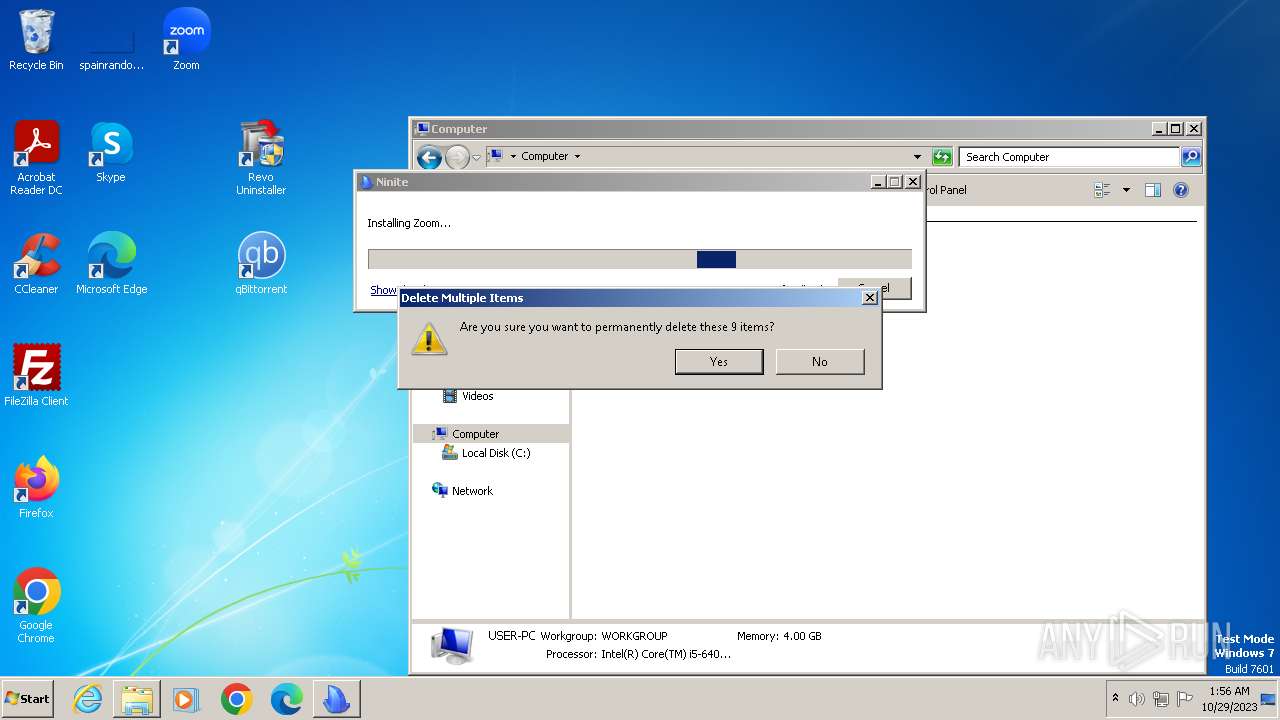Viewport: 1280px width, 720px height.
Task: Open Microsoft Edge desktop shortcut
Action: pyautogui.click(x=111, y=264)
